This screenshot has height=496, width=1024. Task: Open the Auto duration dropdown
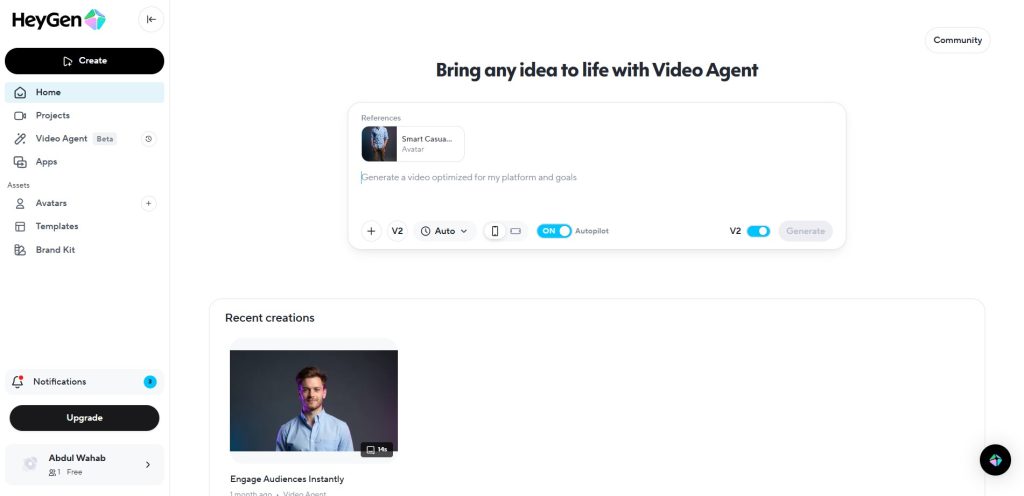(444, 231)
